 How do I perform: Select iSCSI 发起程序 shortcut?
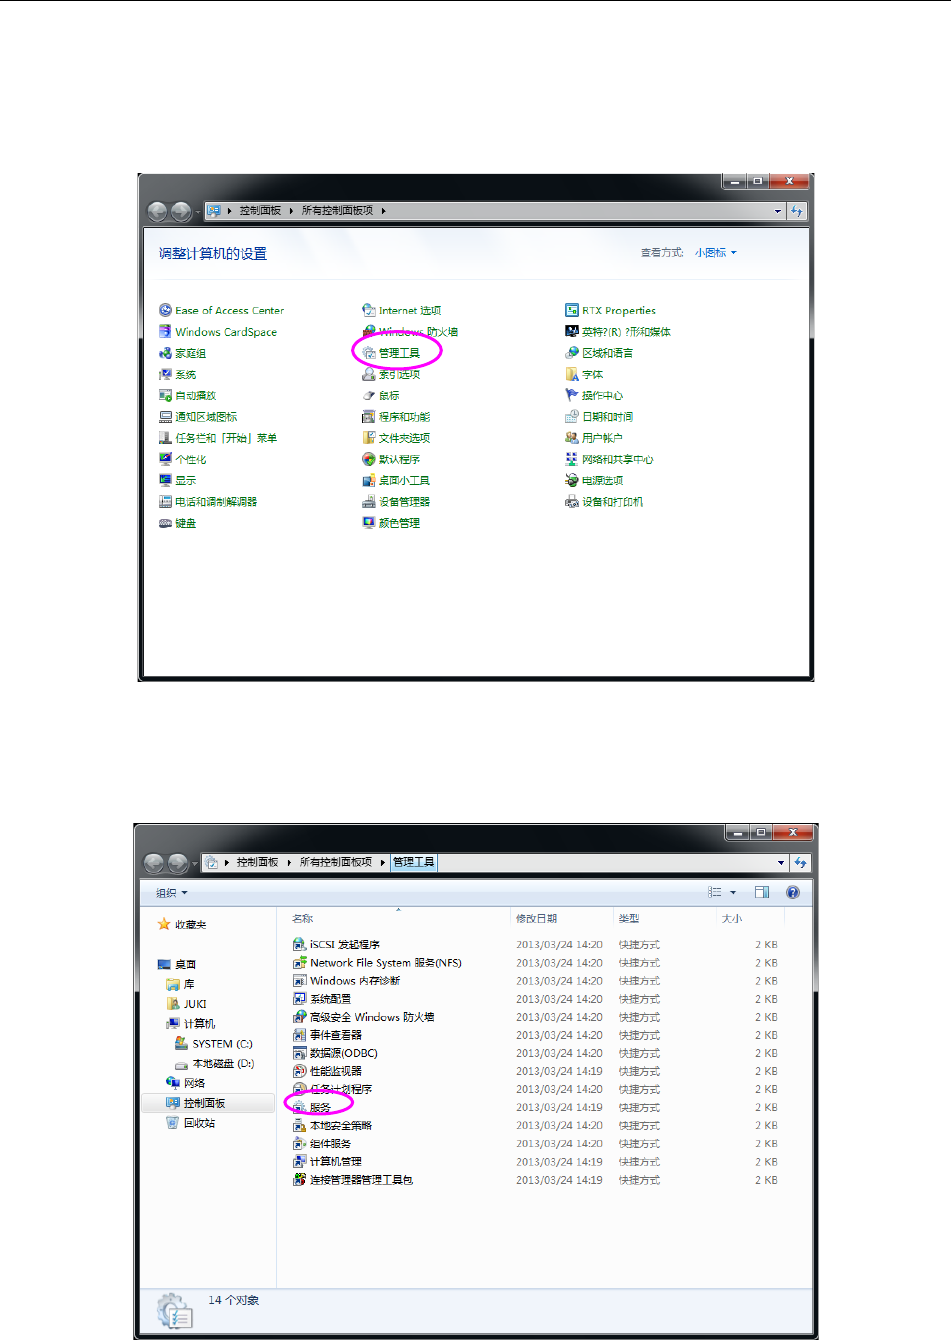[336, 944]
